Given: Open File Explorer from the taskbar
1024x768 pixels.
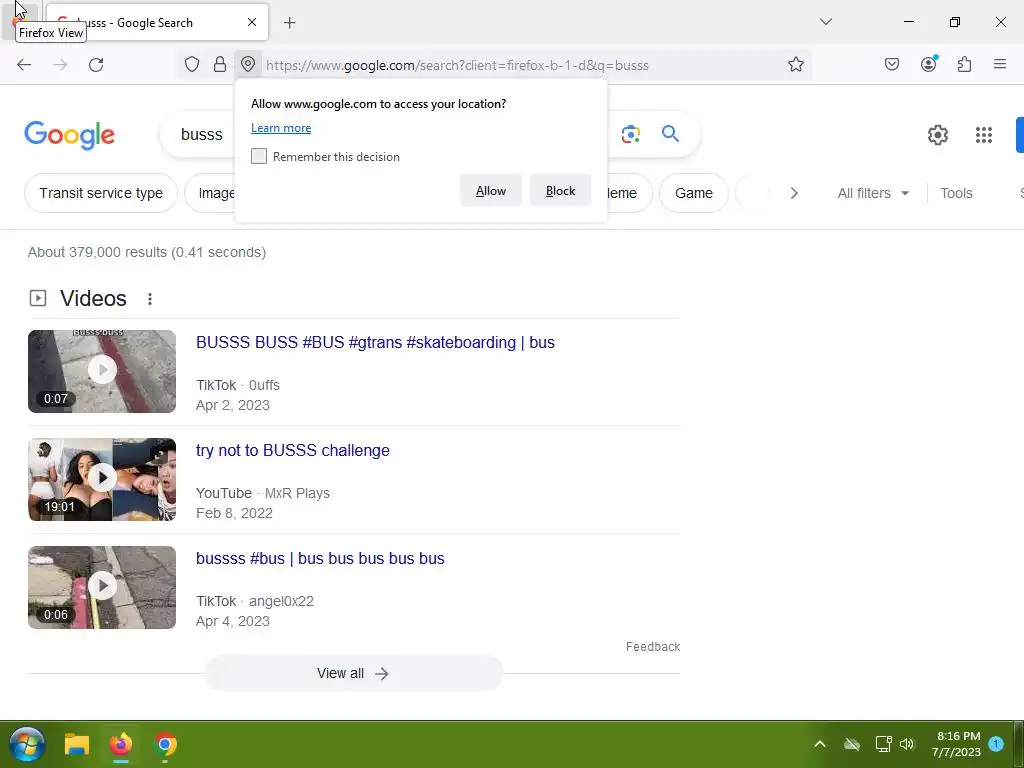Looking at the screenshot, I should point(76,744).
